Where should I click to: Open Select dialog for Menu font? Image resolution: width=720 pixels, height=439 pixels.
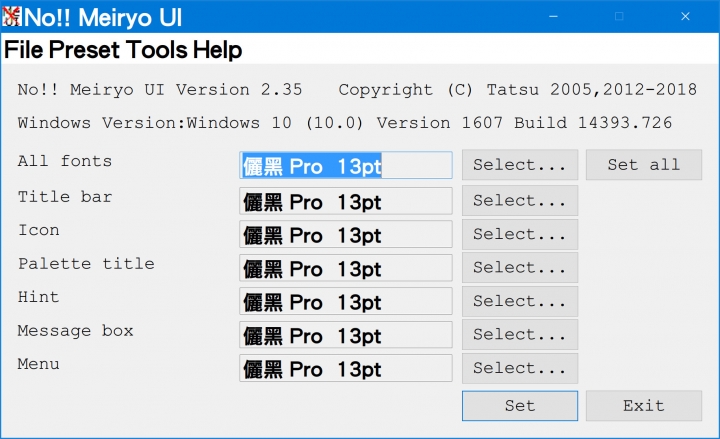[520, 368]
